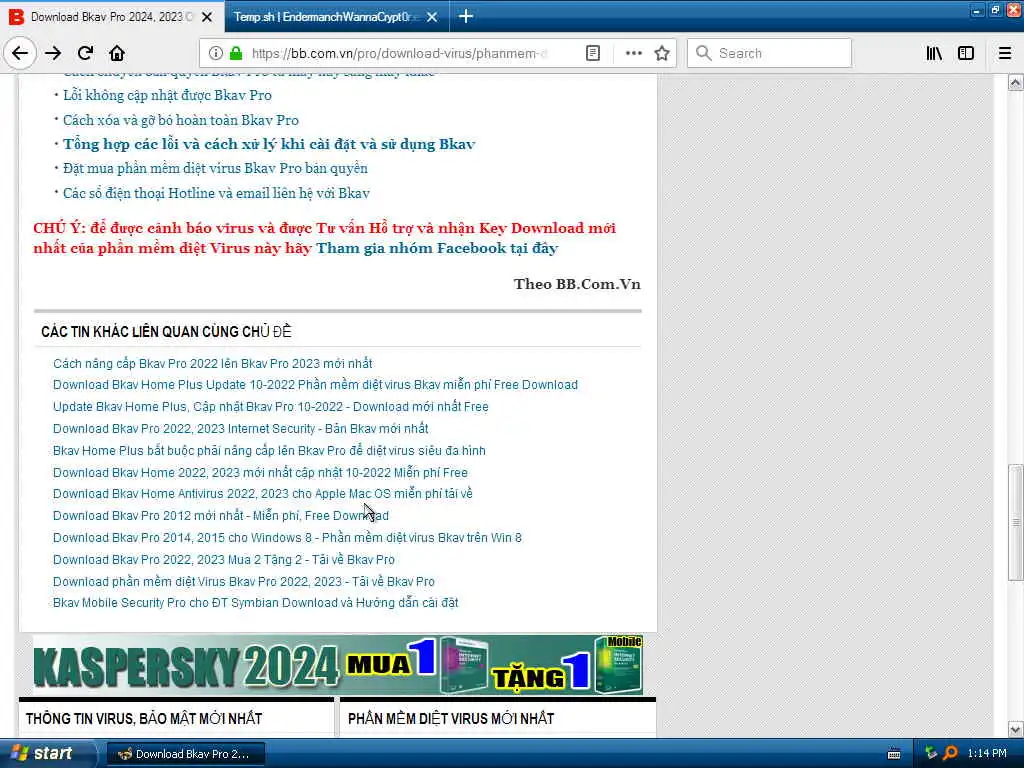Go forward to the next page

(x=53, y=53)
